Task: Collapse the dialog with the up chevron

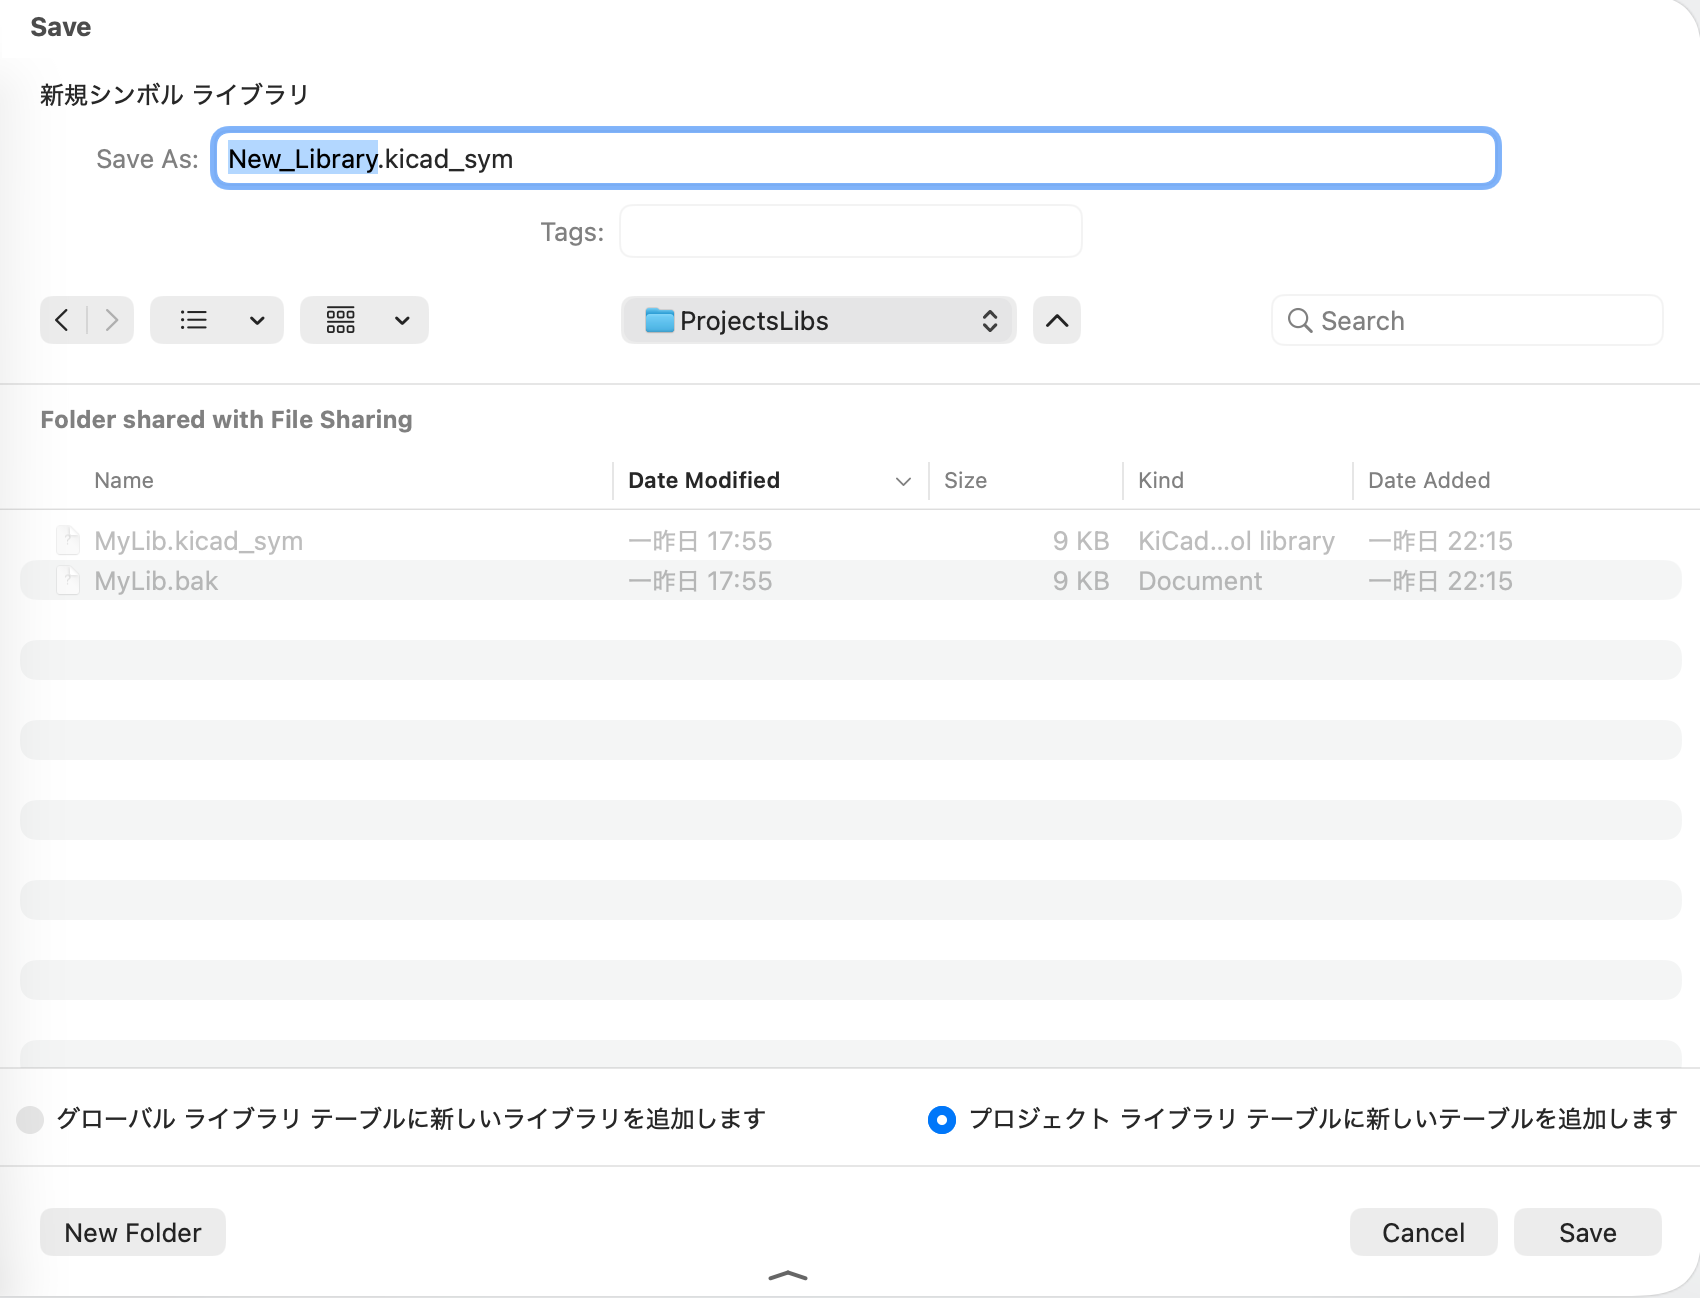Action: 1057,320
